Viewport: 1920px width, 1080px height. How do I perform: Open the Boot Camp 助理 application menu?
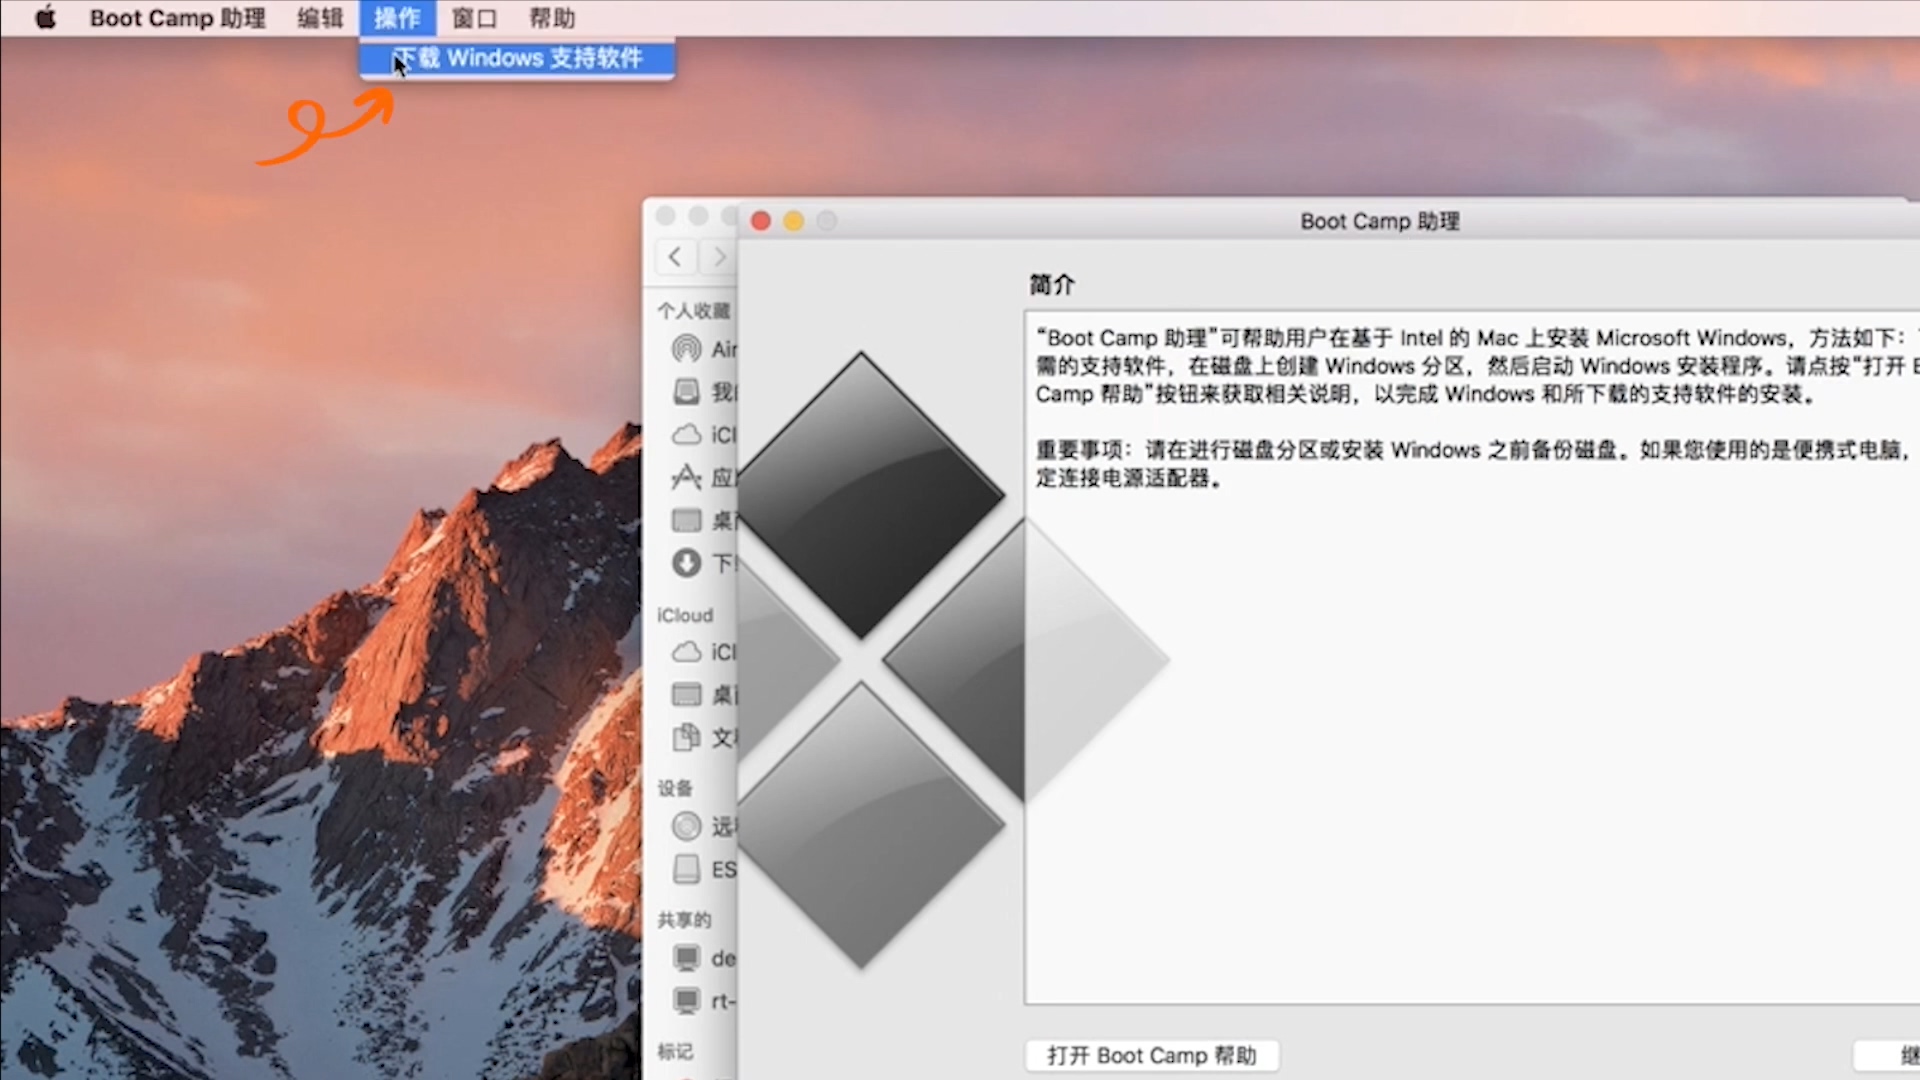[177, 18]
